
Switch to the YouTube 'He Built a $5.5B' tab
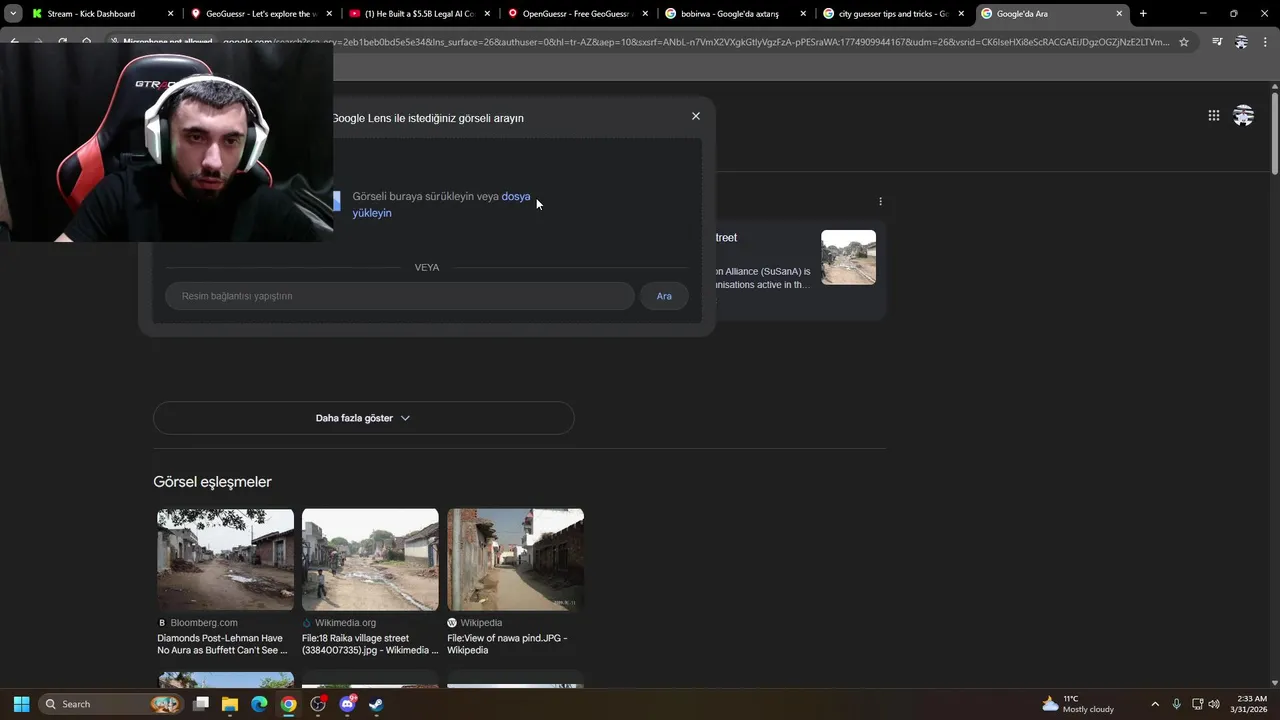418,14
